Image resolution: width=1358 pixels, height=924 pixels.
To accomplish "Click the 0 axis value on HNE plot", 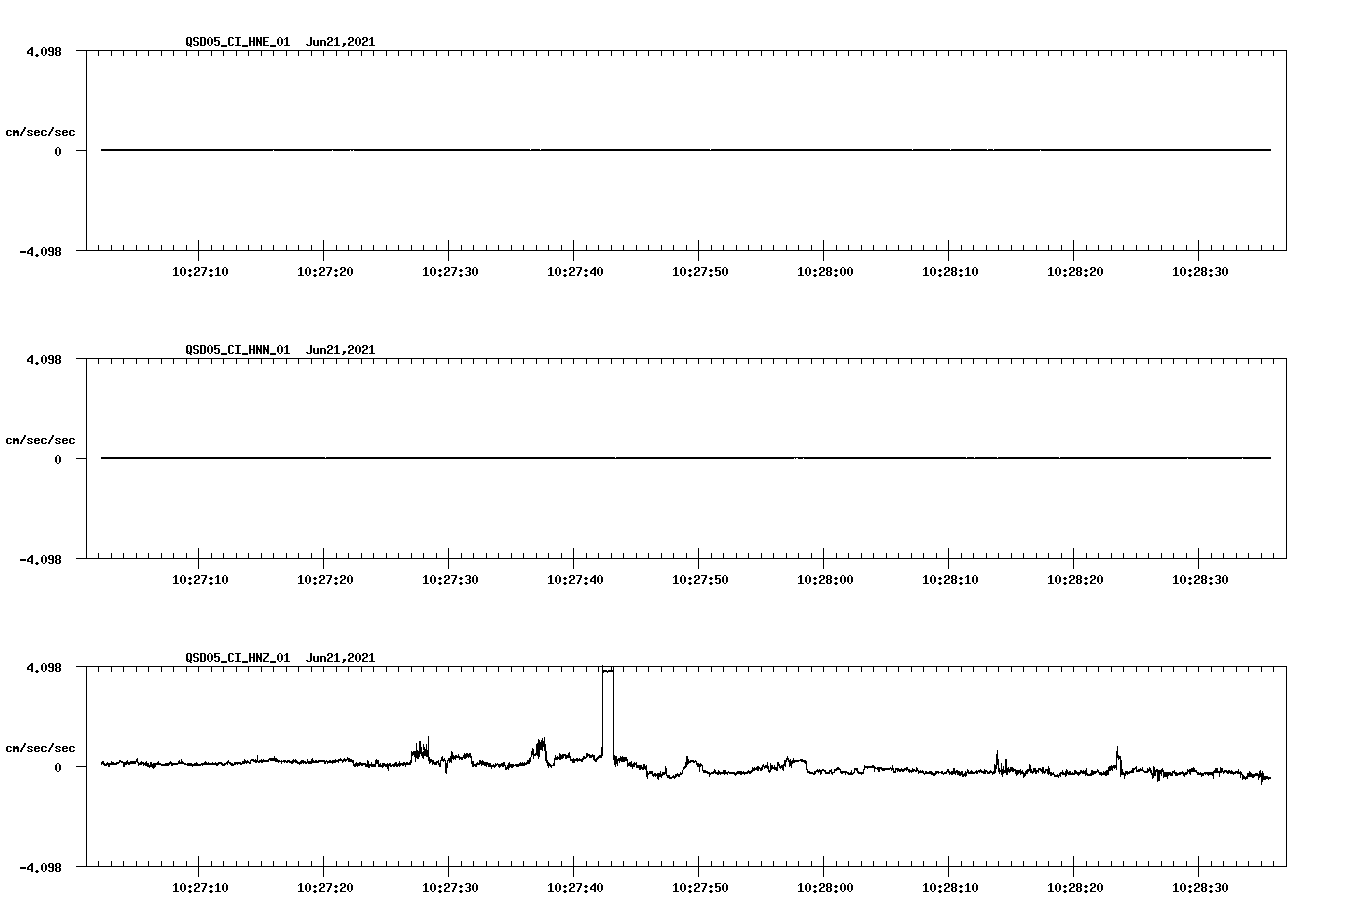I will [x=58, y=151].
